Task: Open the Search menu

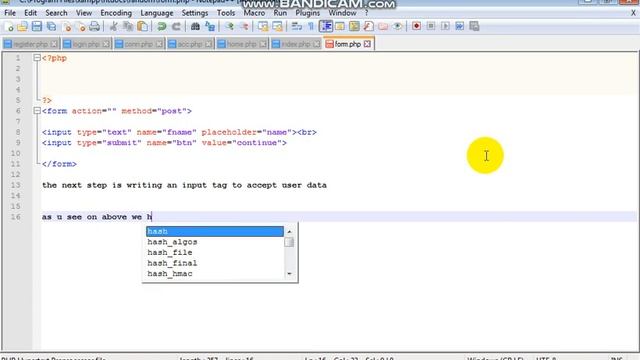Action: (x=56, y=13)
